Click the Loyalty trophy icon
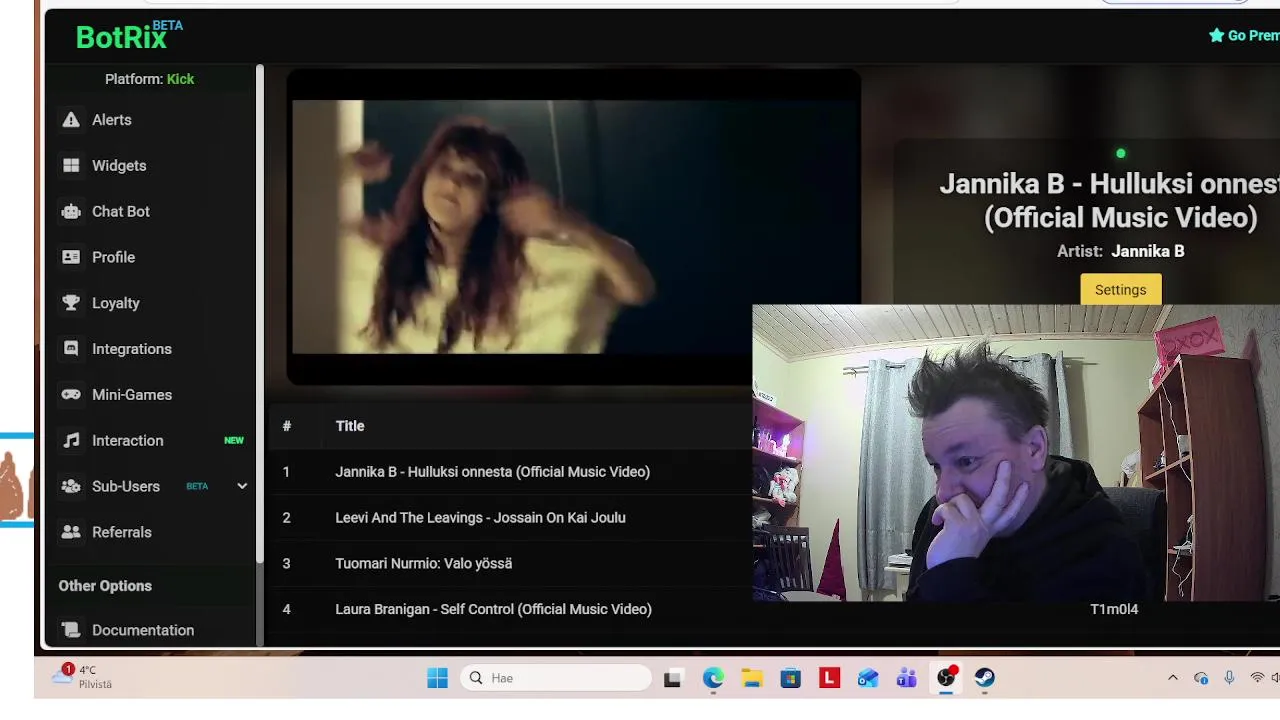The width and height of the screenshot is (1280, 720). coord(71,303)
